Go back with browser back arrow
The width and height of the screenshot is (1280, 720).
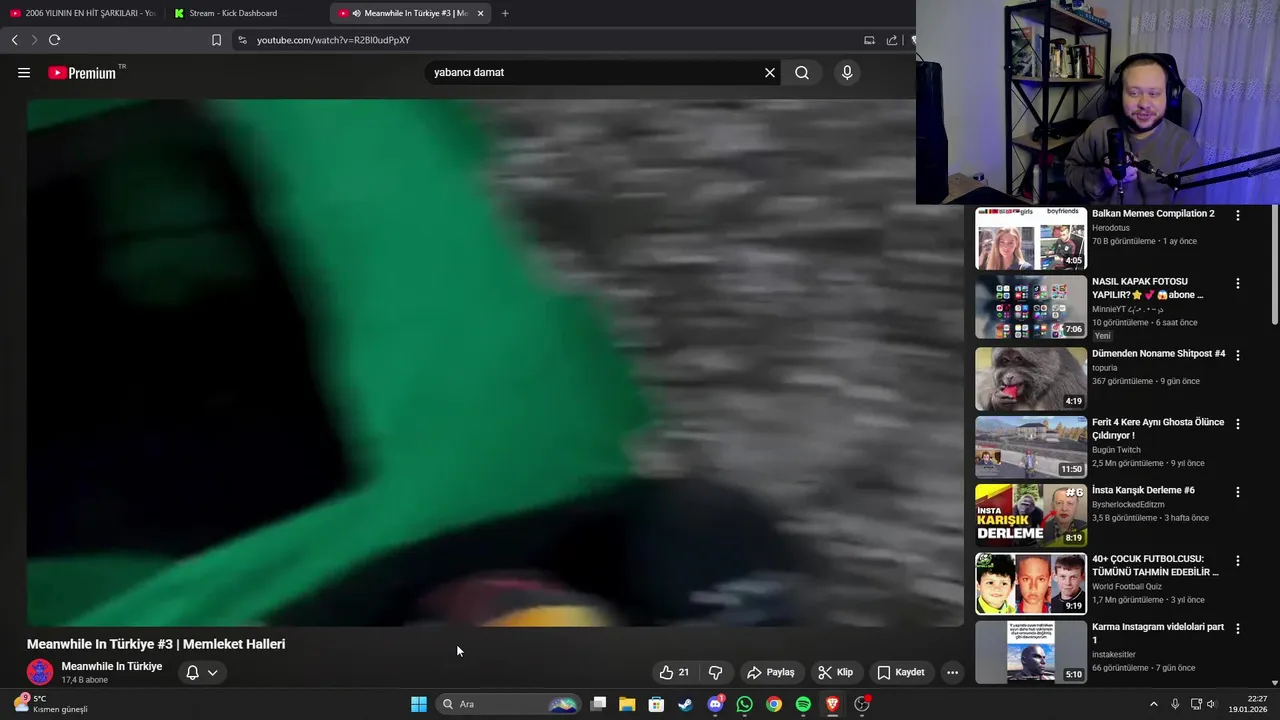15,40
